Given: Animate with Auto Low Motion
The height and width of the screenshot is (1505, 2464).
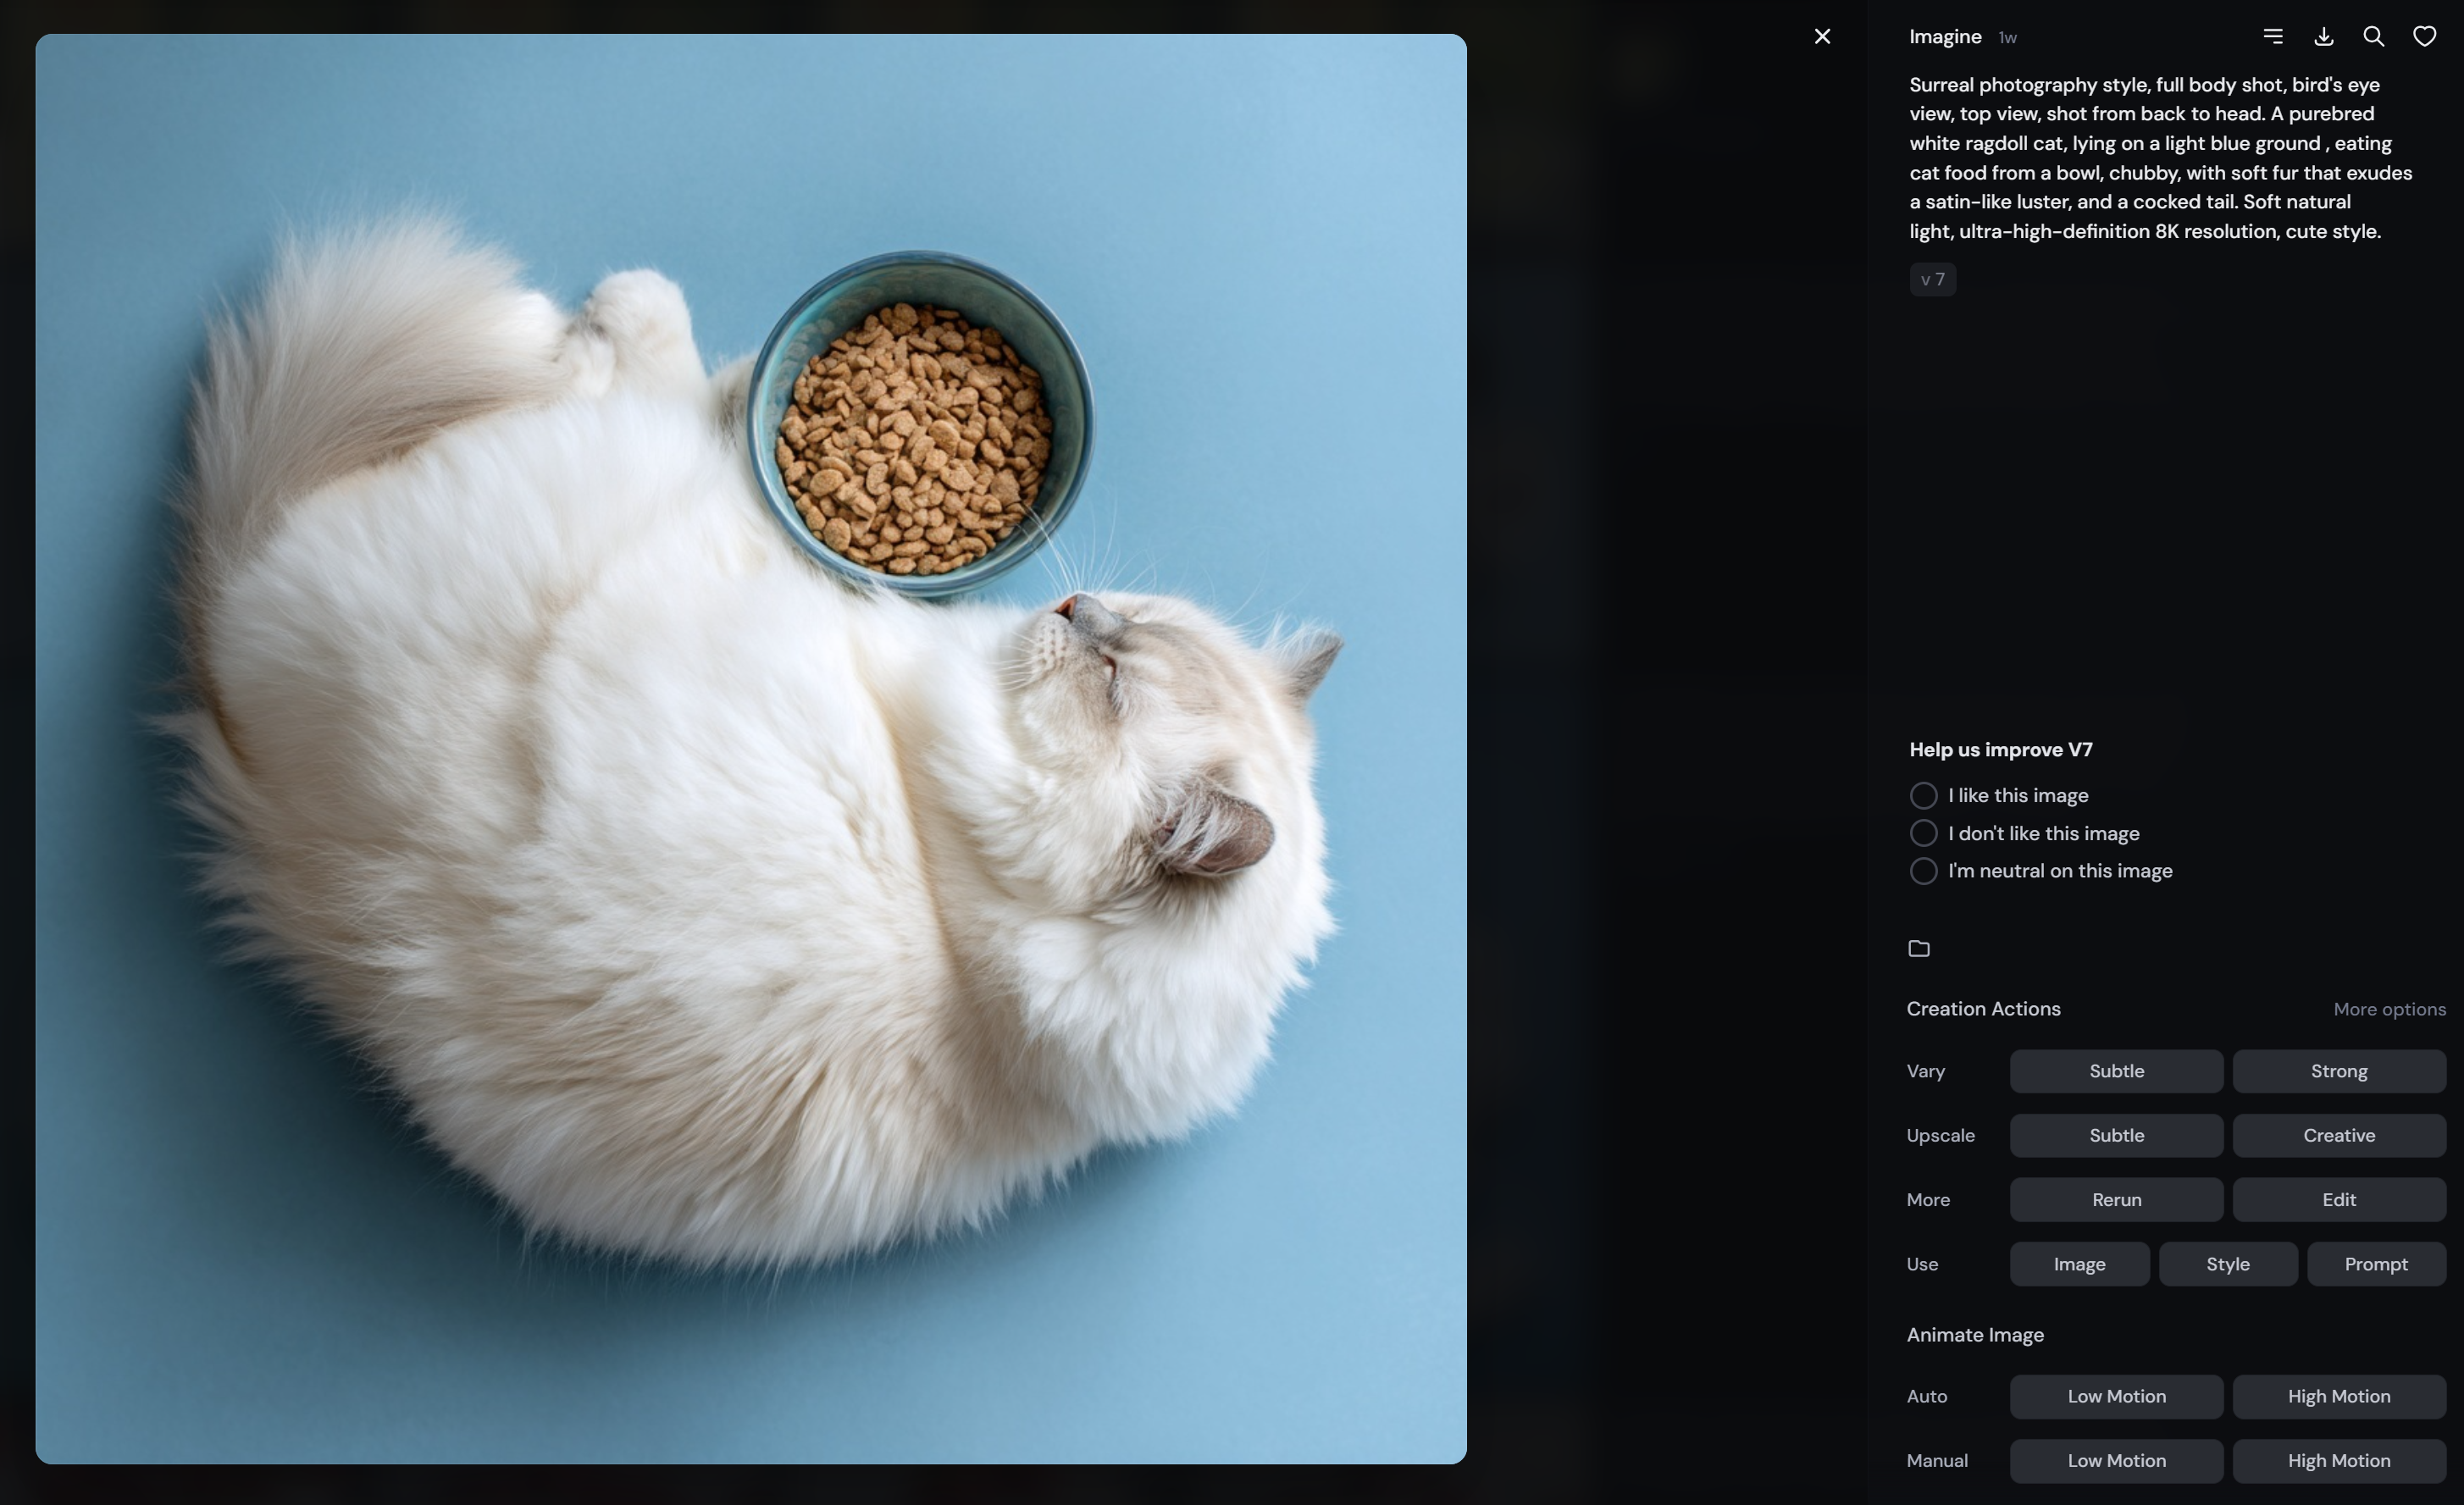Looking at the screenshot, I should [x=2116, y=1396].
